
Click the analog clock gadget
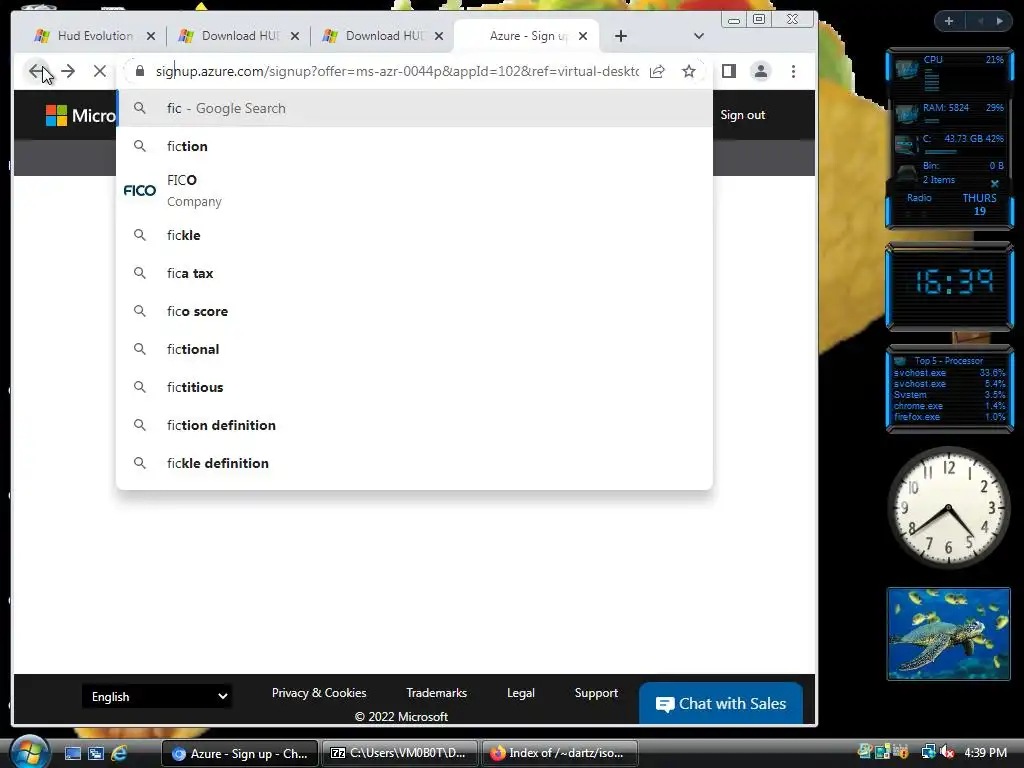pos(948,508)
